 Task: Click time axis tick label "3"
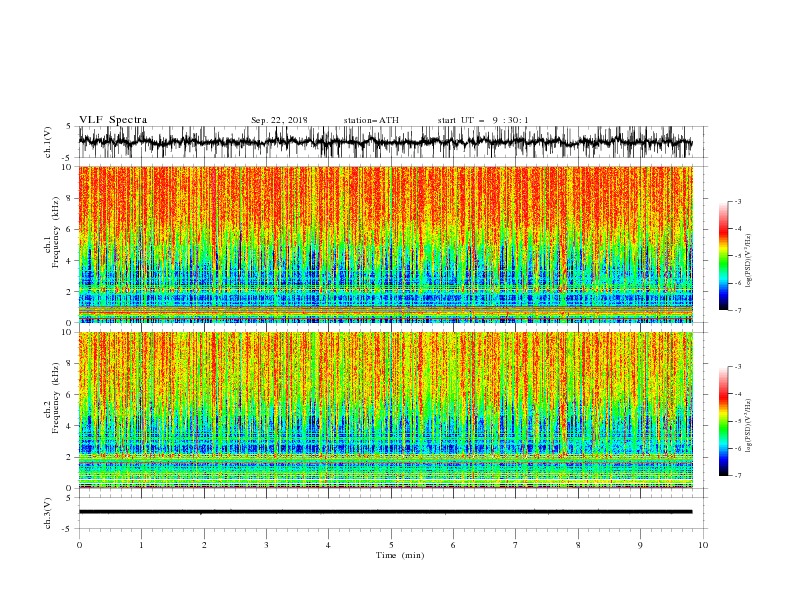pos(266,545)
